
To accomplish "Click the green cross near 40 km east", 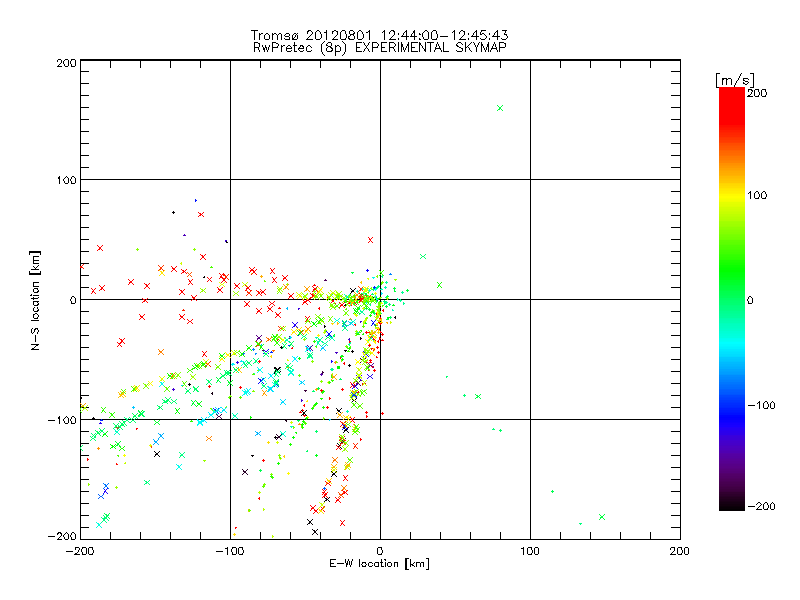I will click(x=439, y=285).
